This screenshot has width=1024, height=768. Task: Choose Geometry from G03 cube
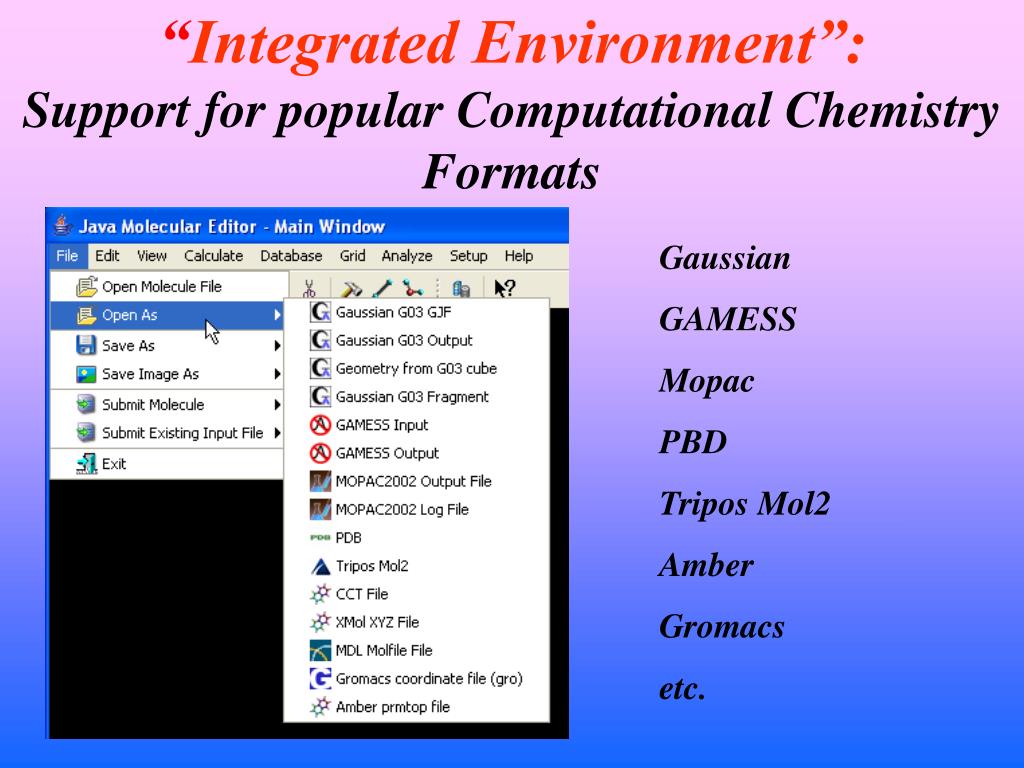coord(417,368)
